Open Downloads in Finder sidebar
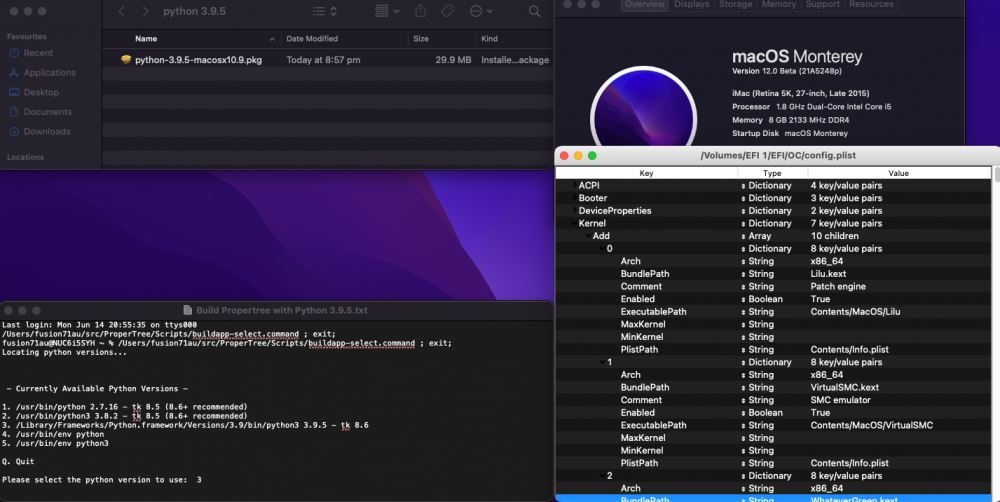The width and height of the screenshot is (1000, 502). [47, 131]
